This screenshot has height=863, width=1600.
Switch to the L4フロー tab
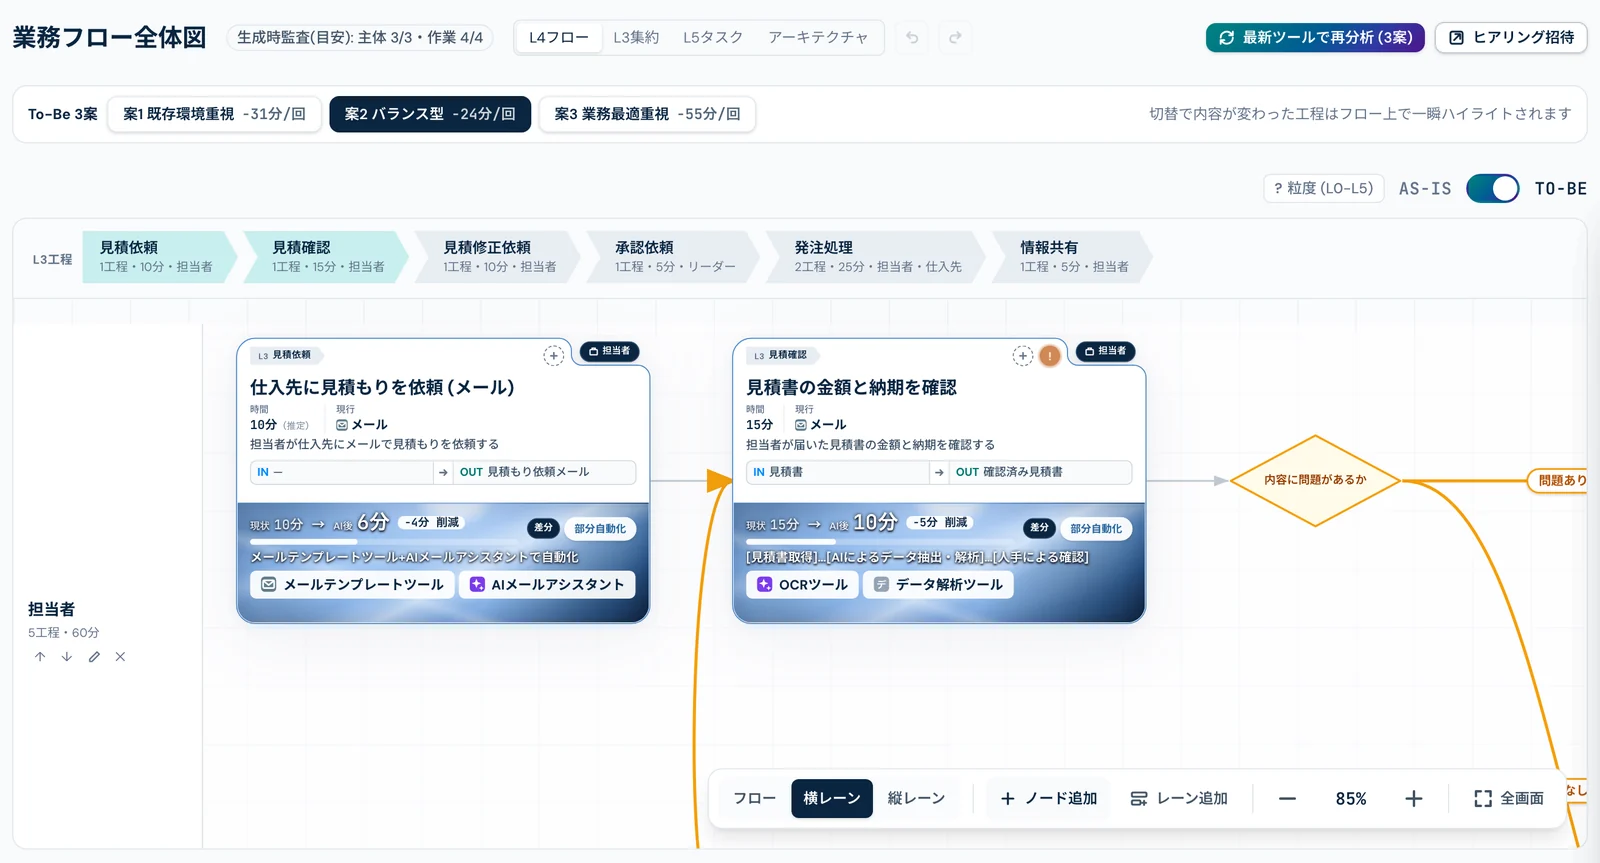(559, 38)
